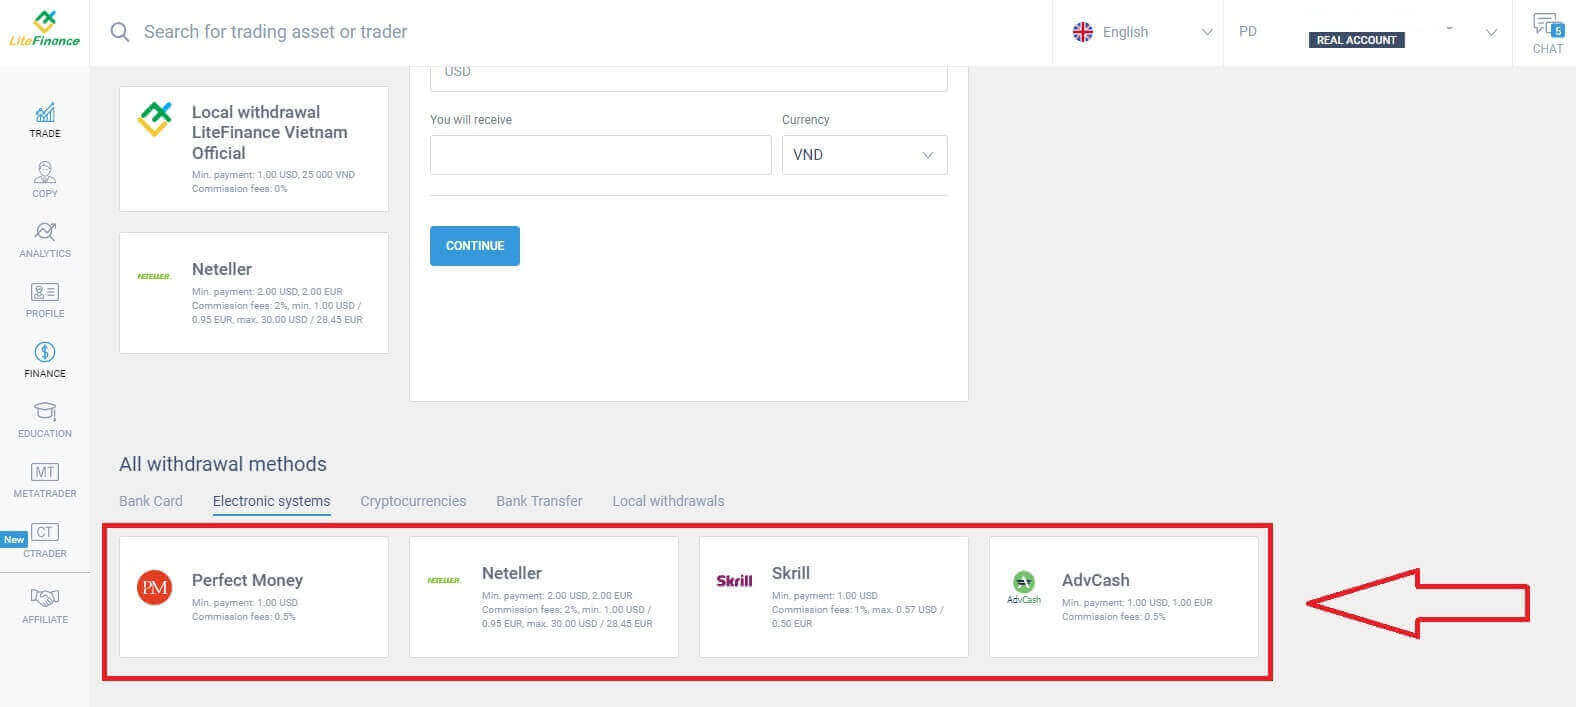Open Analytics from the sidebar
This screenshot has height=707, width=1576.
click(x=45, y=240)
